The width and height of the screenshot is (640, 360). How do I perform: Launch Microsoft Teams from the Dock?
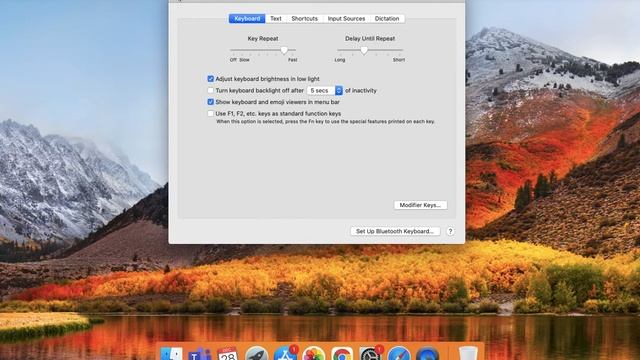pyautogui.click(x=200, y=354)
